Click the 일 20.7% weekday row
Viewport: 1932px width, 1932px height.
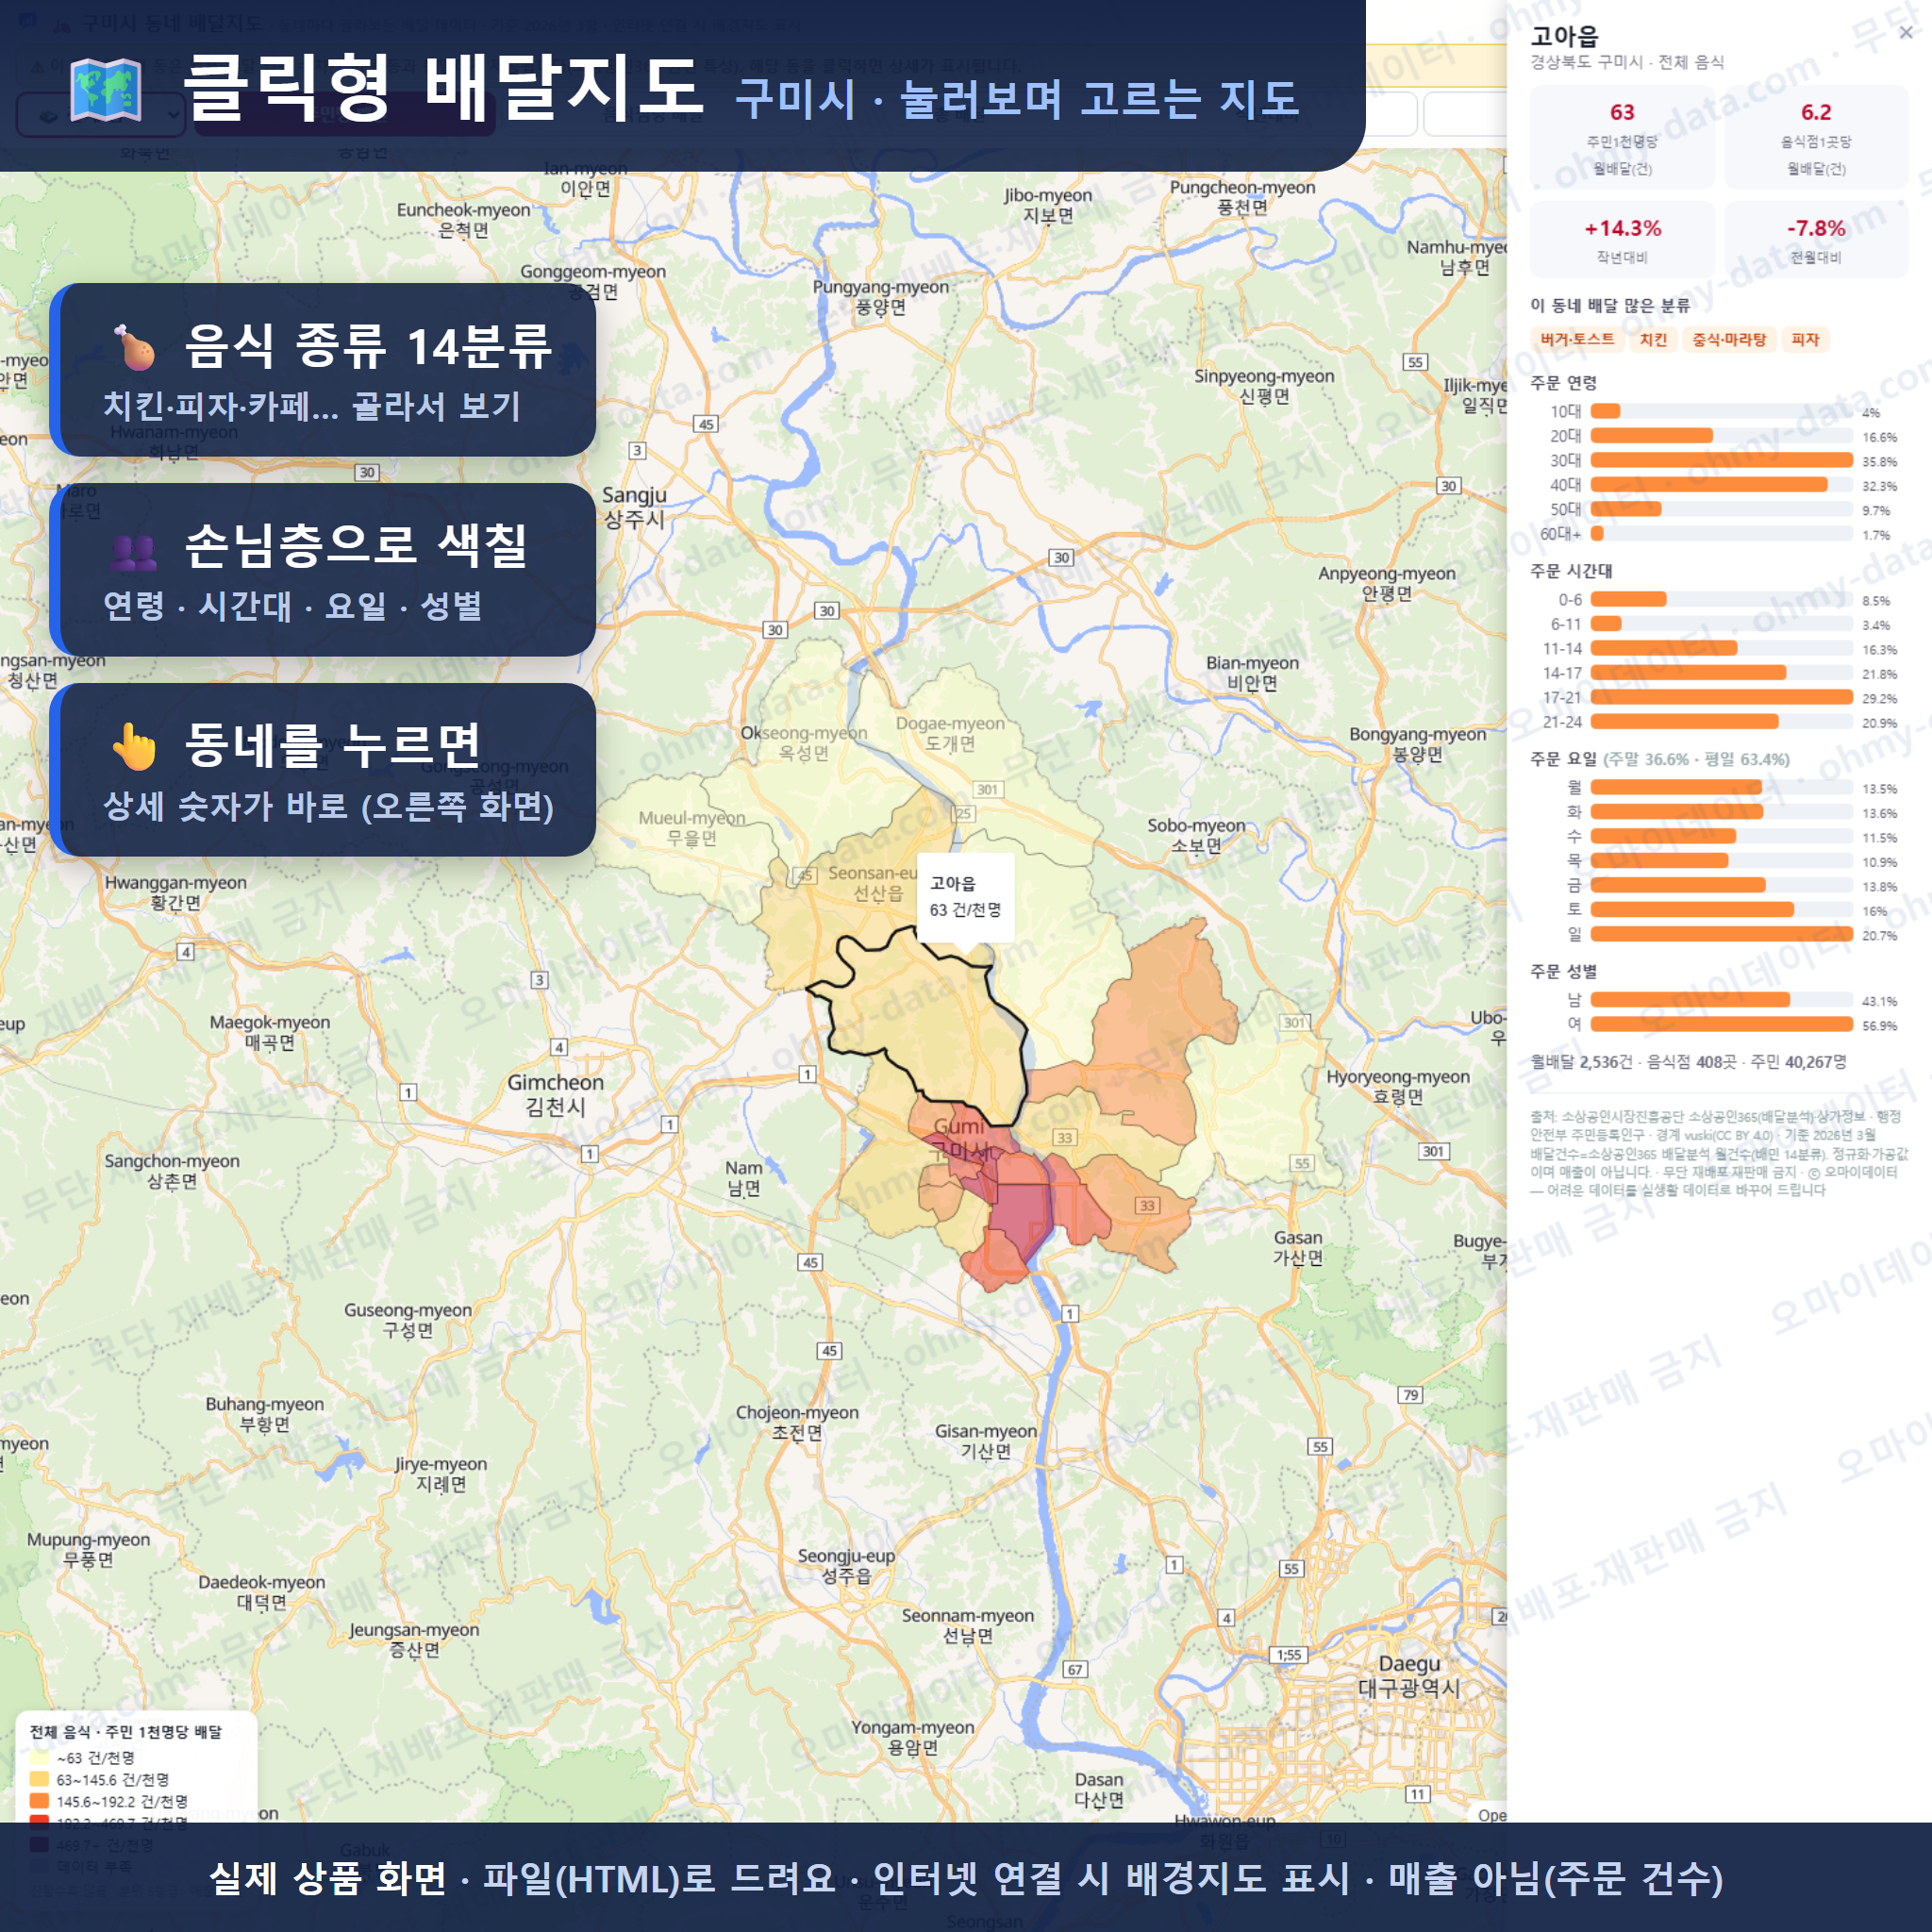[x=1719, y=935]
